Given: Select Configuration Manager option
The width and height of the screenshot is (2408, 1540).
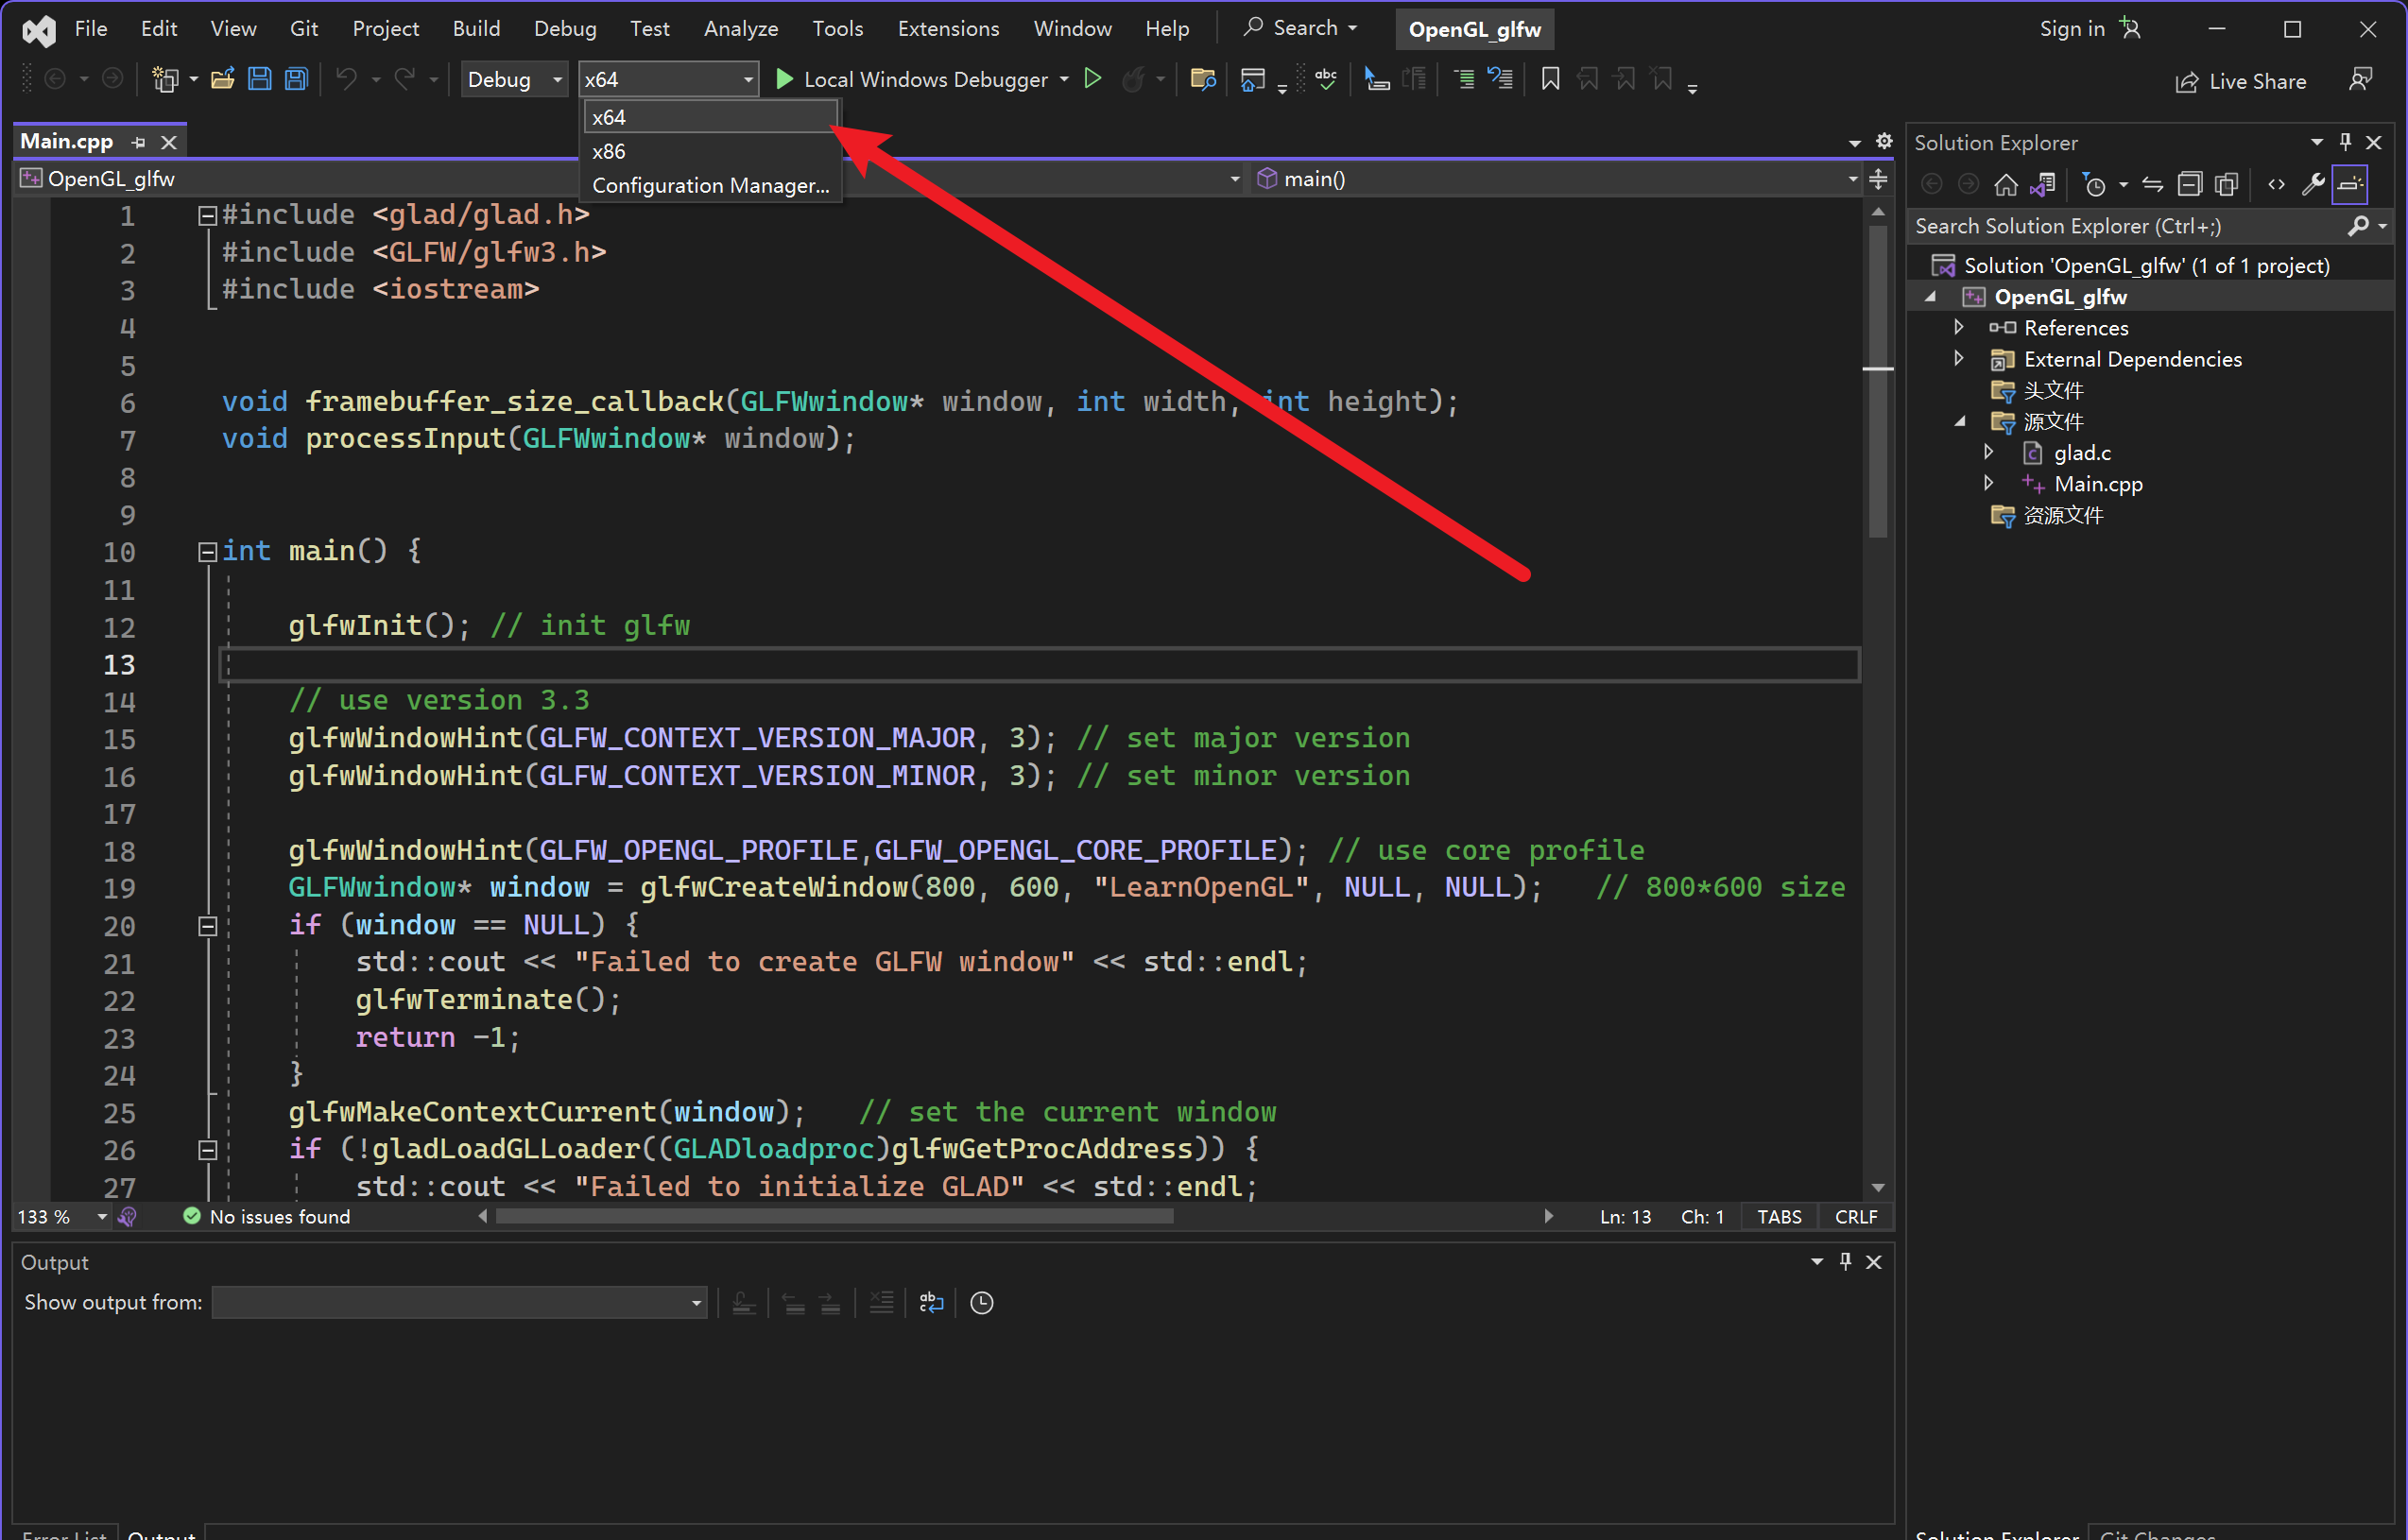Looking at the screenshot, I should pyautogui.click(x=711, y=184).
